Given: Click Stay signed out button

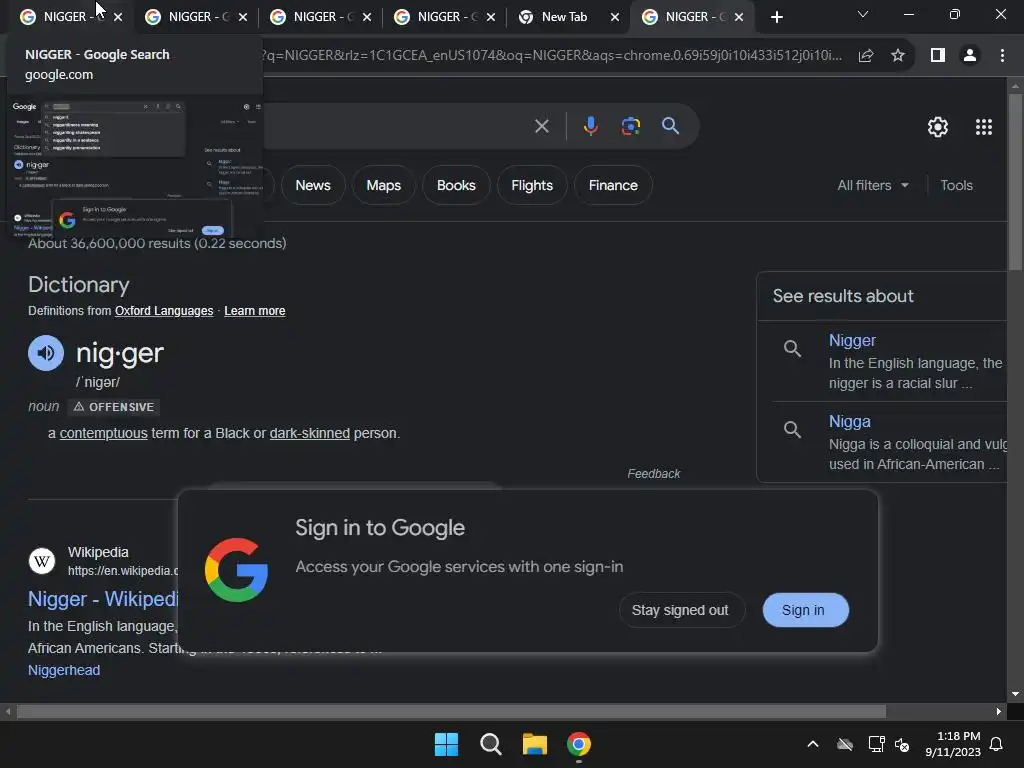Looking at the screenshot, I should click(x=680, y=610).
